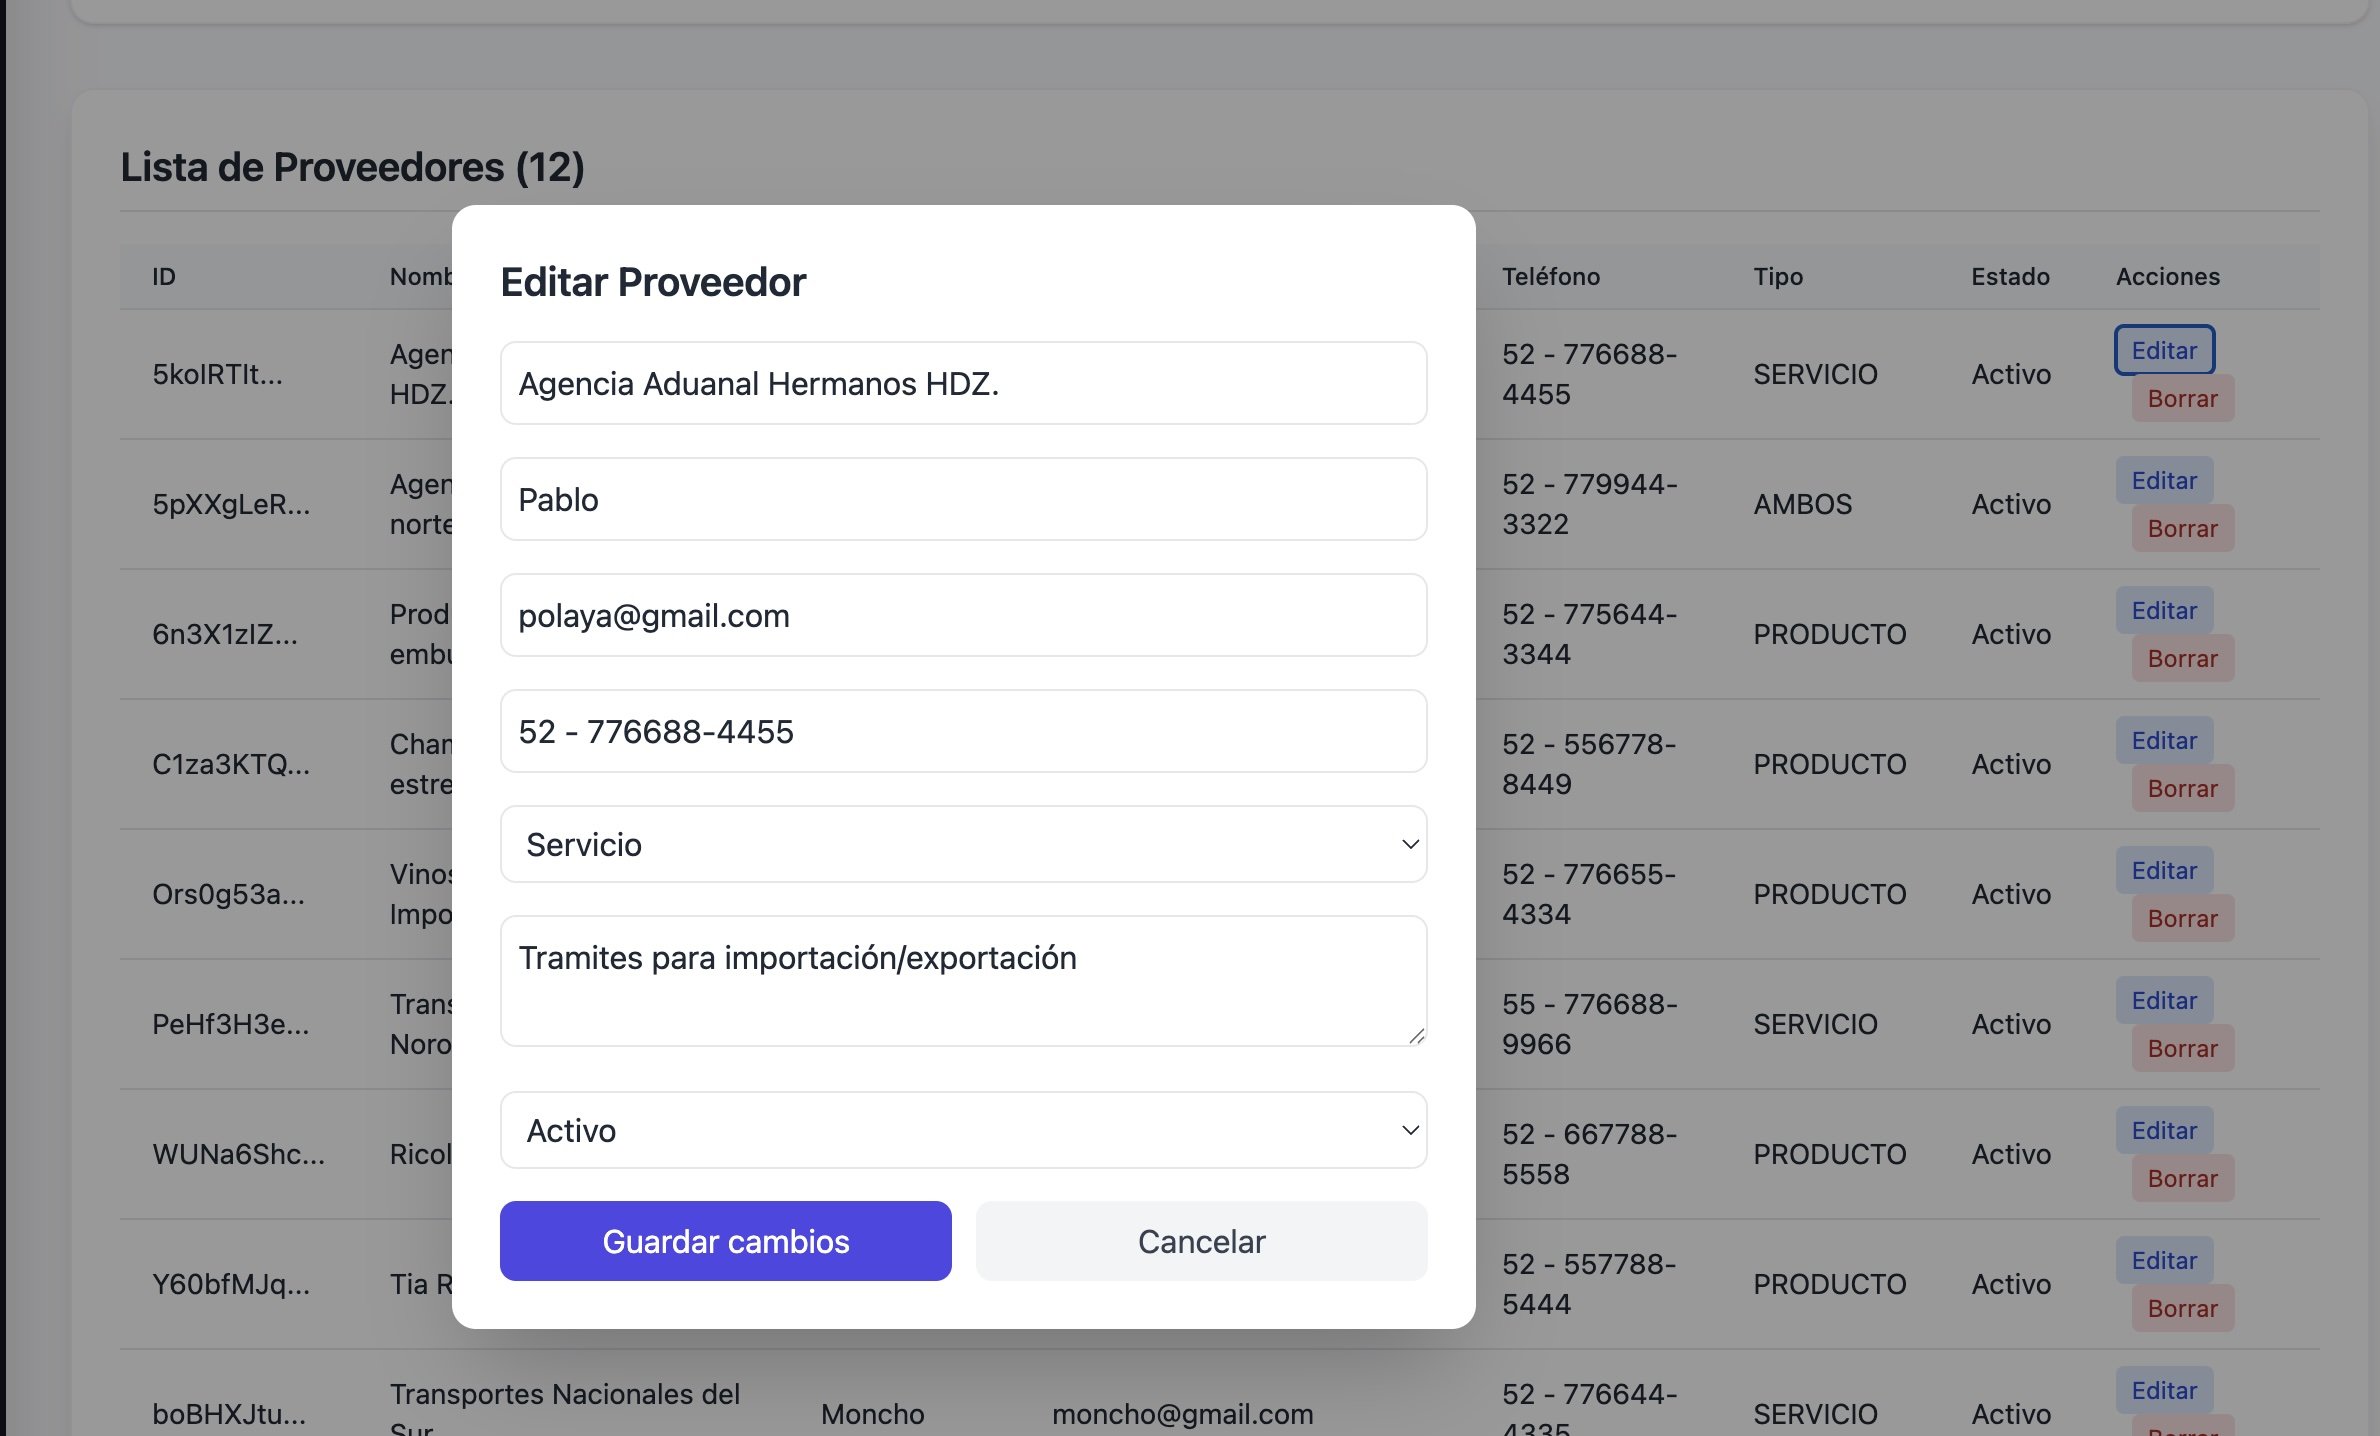Viewport: 2380px width, 1436px height.
Task: Grab the textarea resize handle corner
Action: pyautogui.click(x=1416, y=1036)
